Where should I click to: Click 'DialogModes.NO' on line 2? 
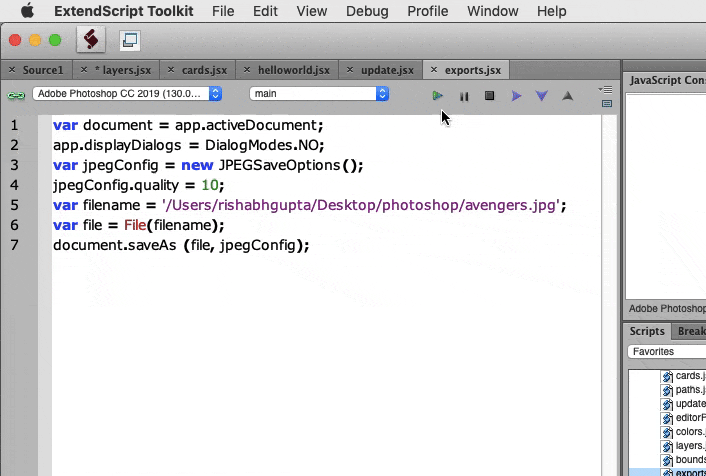262,145
